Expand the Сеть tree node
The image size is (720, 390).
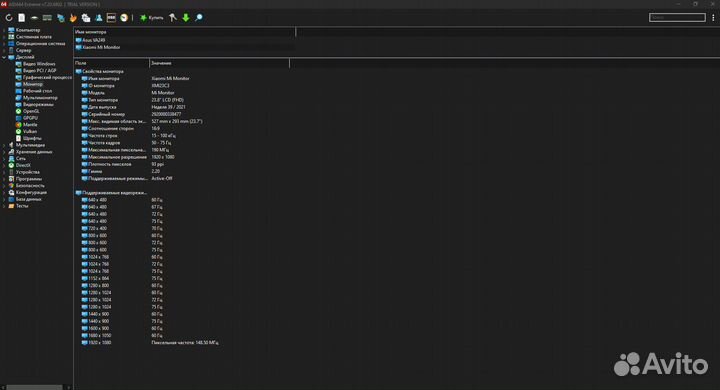(x=4, y=158)
